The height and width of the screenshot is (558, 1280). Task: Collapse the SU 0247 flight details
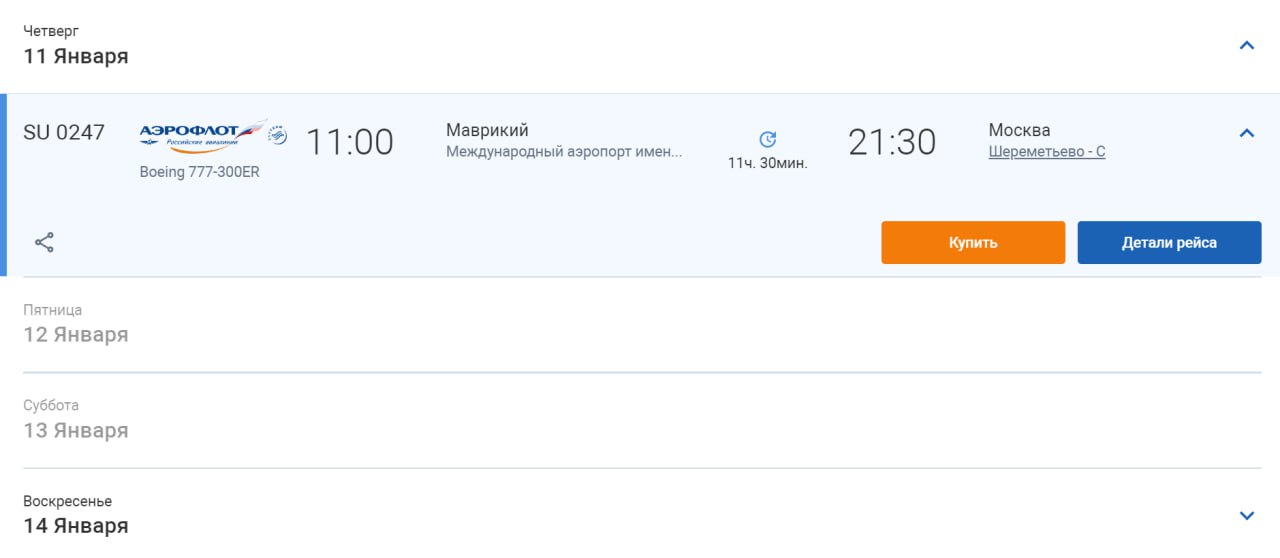[1246, 133]
